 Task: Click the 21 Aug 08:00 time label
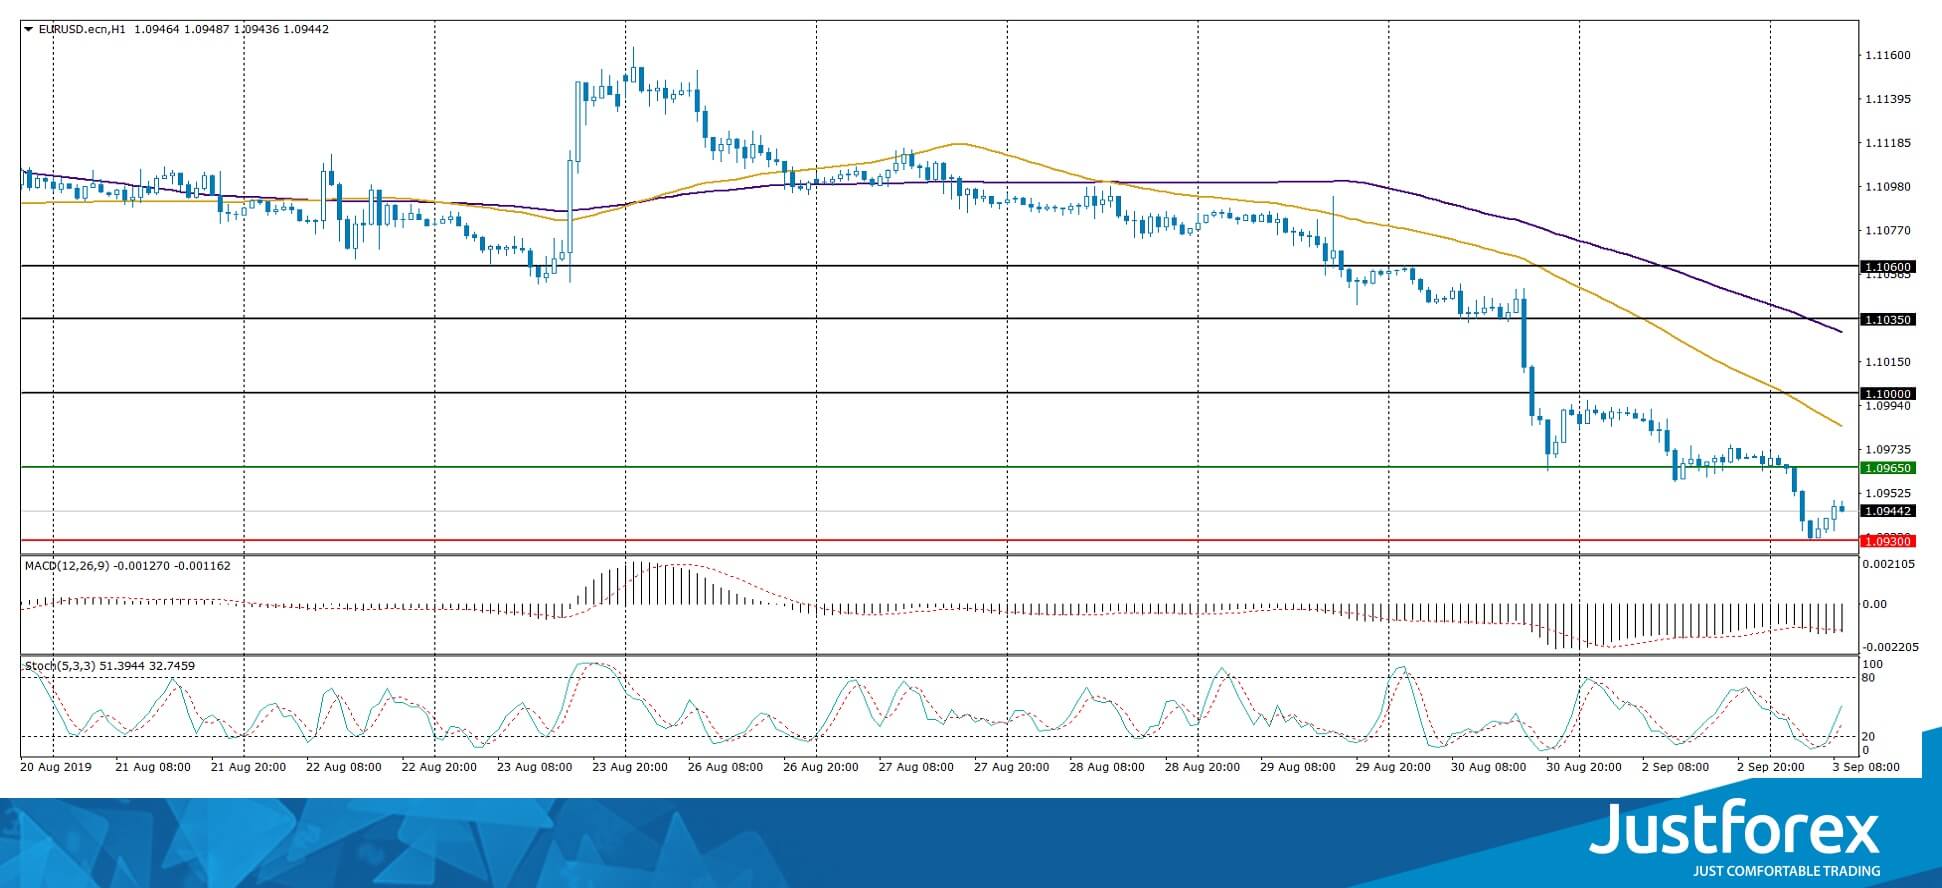[153, 767]
